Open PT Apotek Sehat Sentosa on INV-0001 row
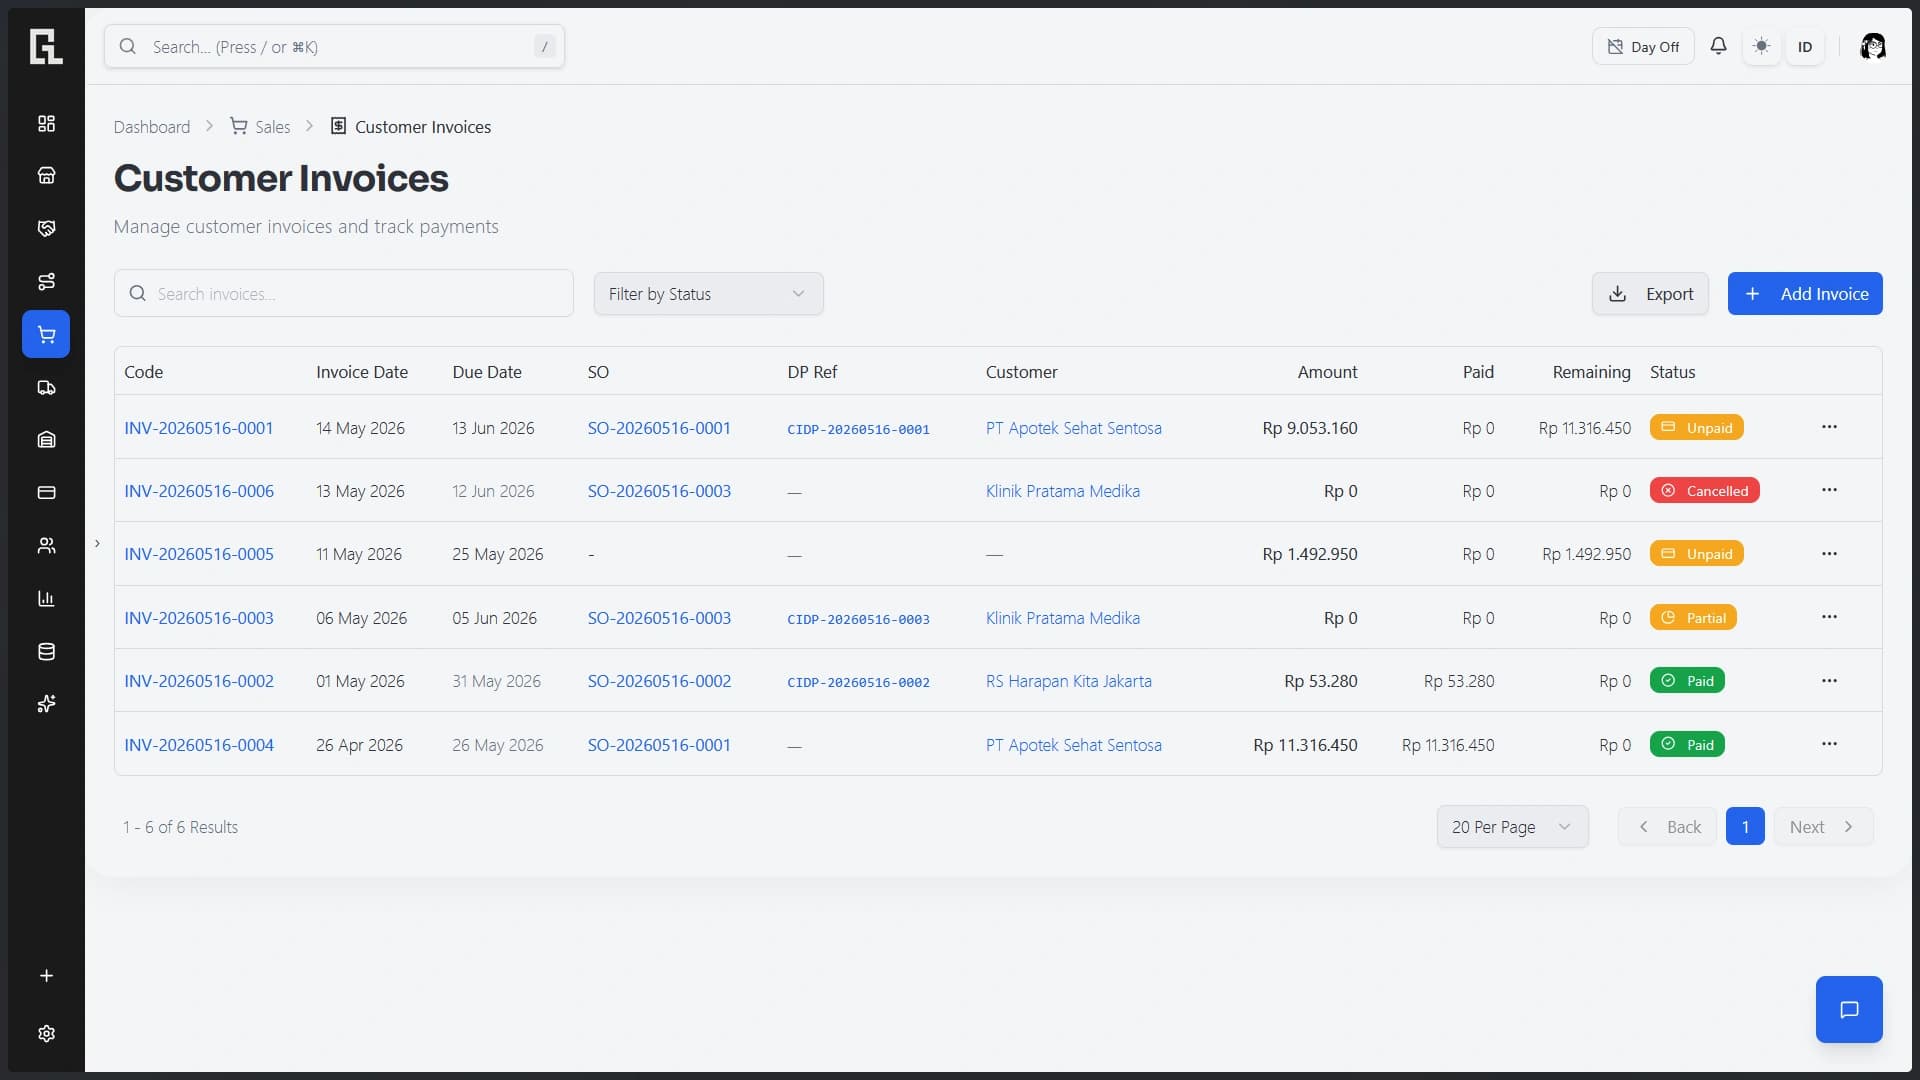1920x1080 pixels. click(1073, 428)
